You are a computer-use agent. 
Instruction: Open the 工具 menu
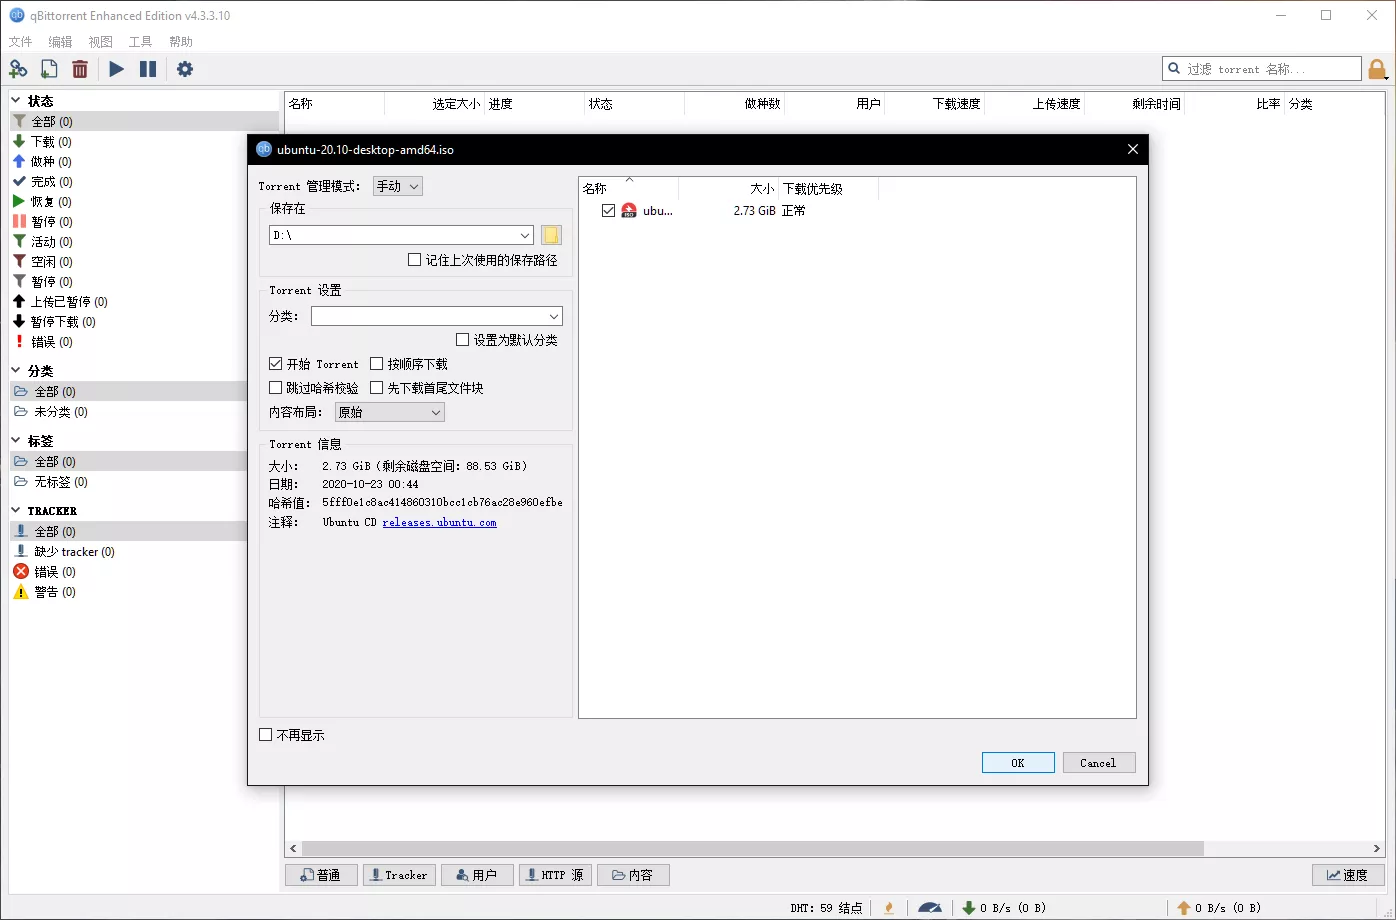pos(140,42)
